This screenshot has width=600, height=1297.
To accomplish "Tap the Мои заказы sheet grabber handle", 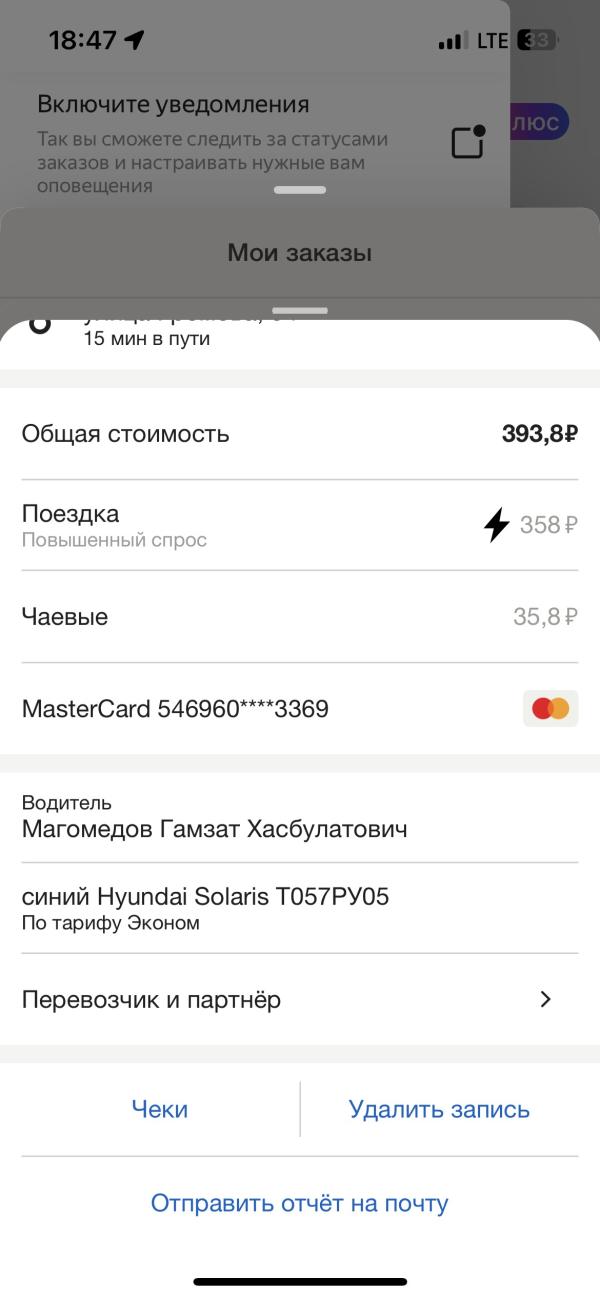I will [x=299, y=190].
